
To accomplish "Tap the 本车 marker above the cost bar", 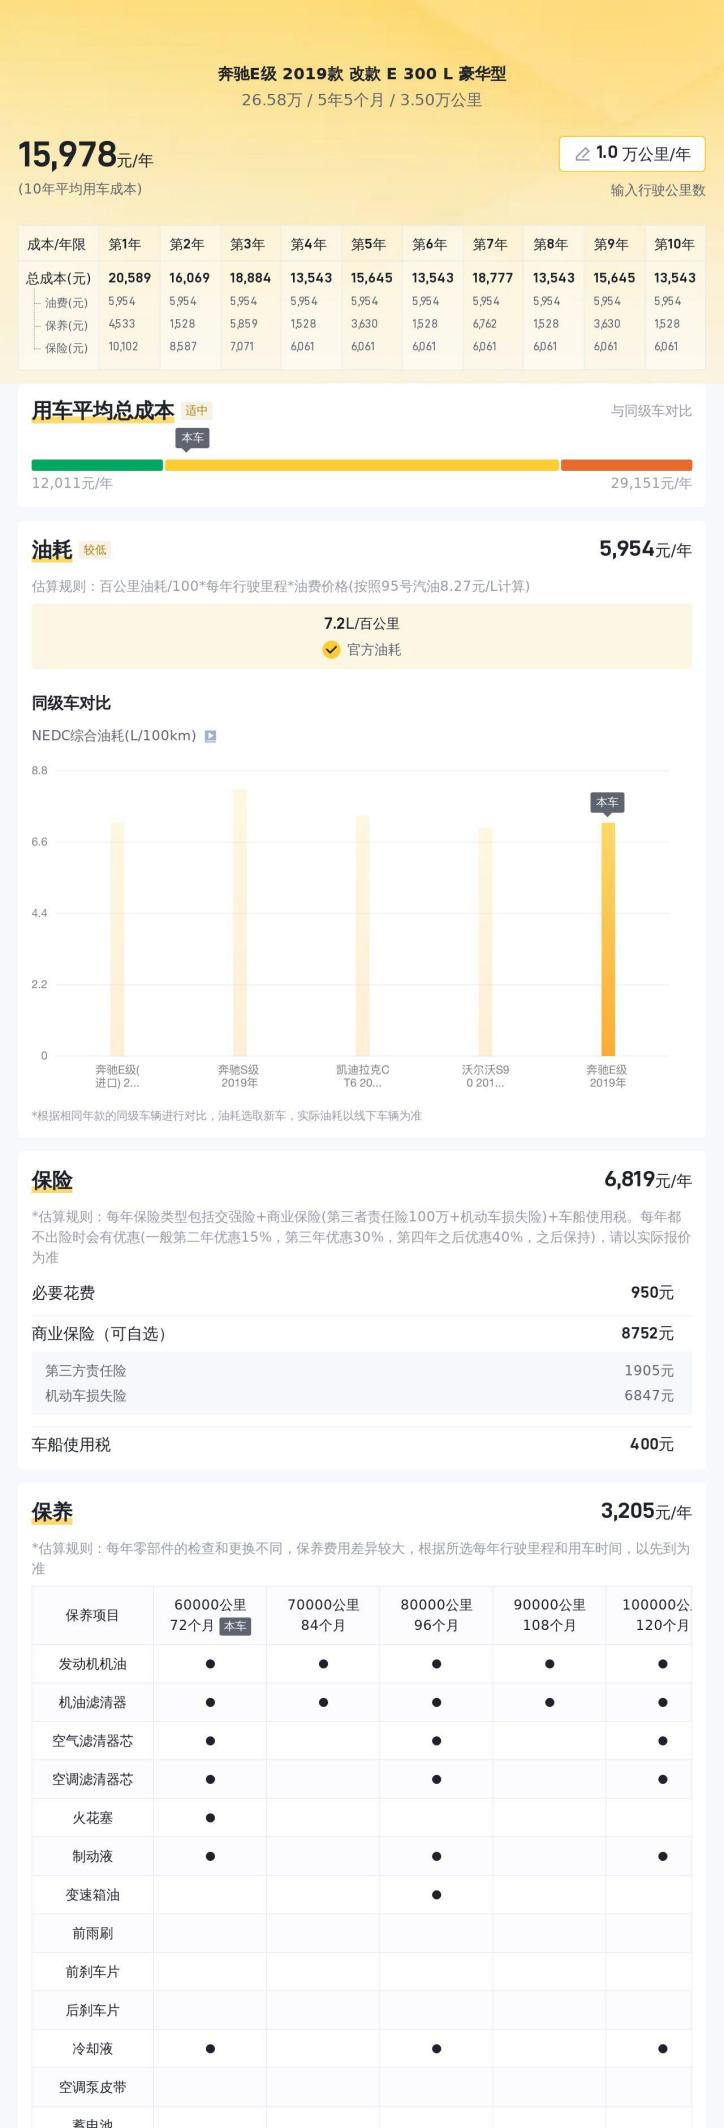I will point(193,438).
